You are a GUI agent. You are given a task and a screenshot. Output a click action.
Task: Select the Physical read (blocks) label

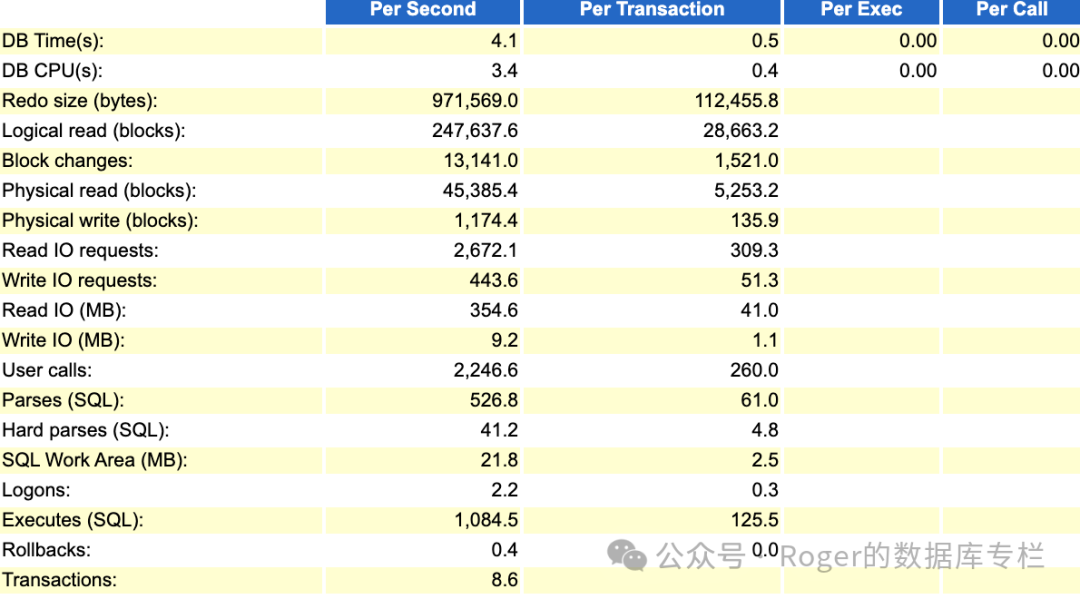click(x=98, y=191)
